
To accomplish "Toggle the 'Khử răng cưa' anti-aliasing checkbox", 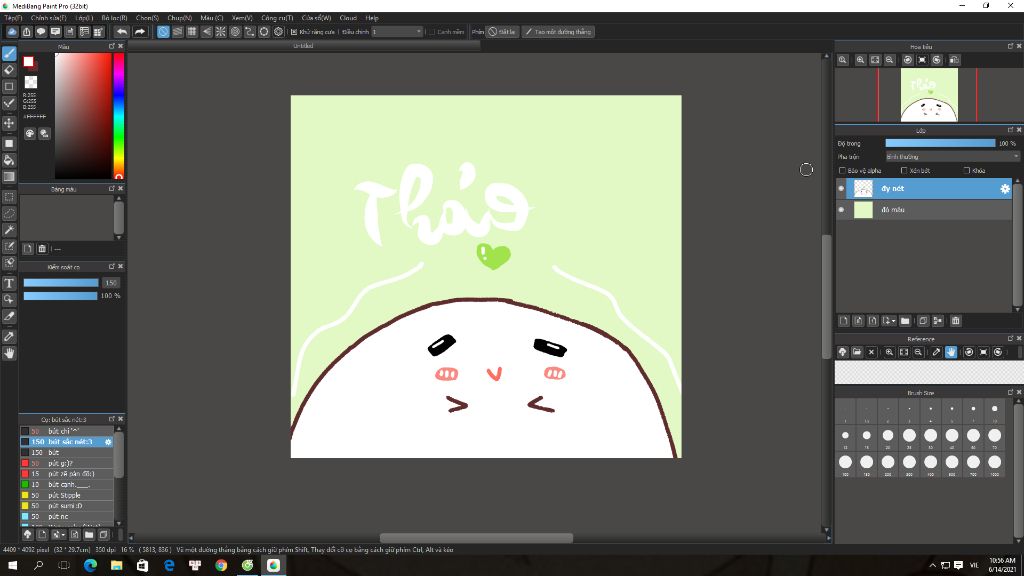I will [294, 31].
